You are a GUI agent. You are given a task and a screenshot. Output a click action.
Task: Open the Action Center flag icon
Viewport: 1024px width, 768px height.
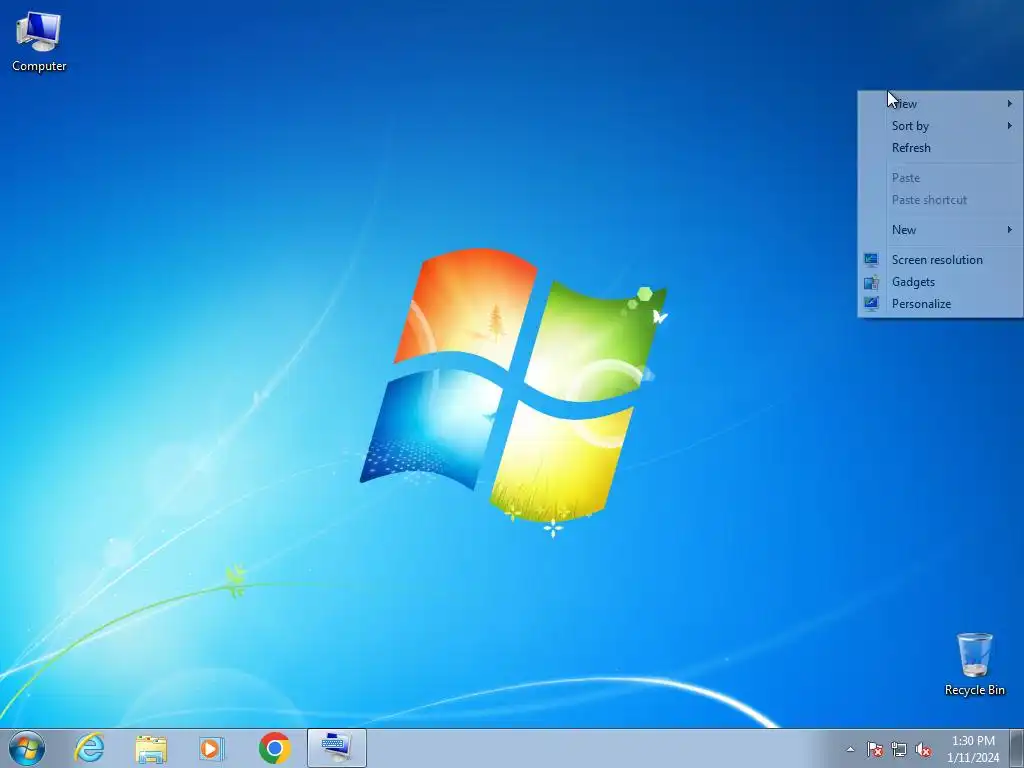[875, 749]
